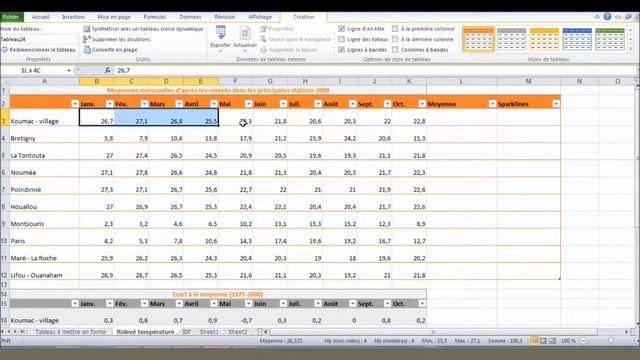Click Ouvrir dans le navigateur icon
This screenshot has width=640, height=360.
[264, 39]
